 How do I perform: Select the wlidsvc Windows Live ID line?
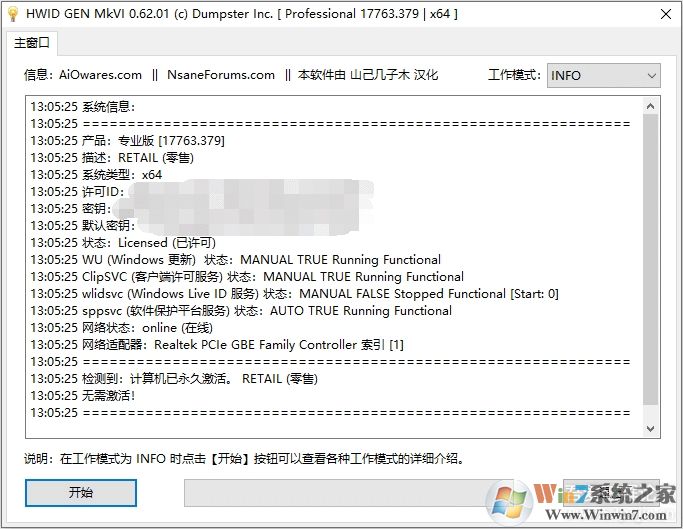click(x=294, y=294)
